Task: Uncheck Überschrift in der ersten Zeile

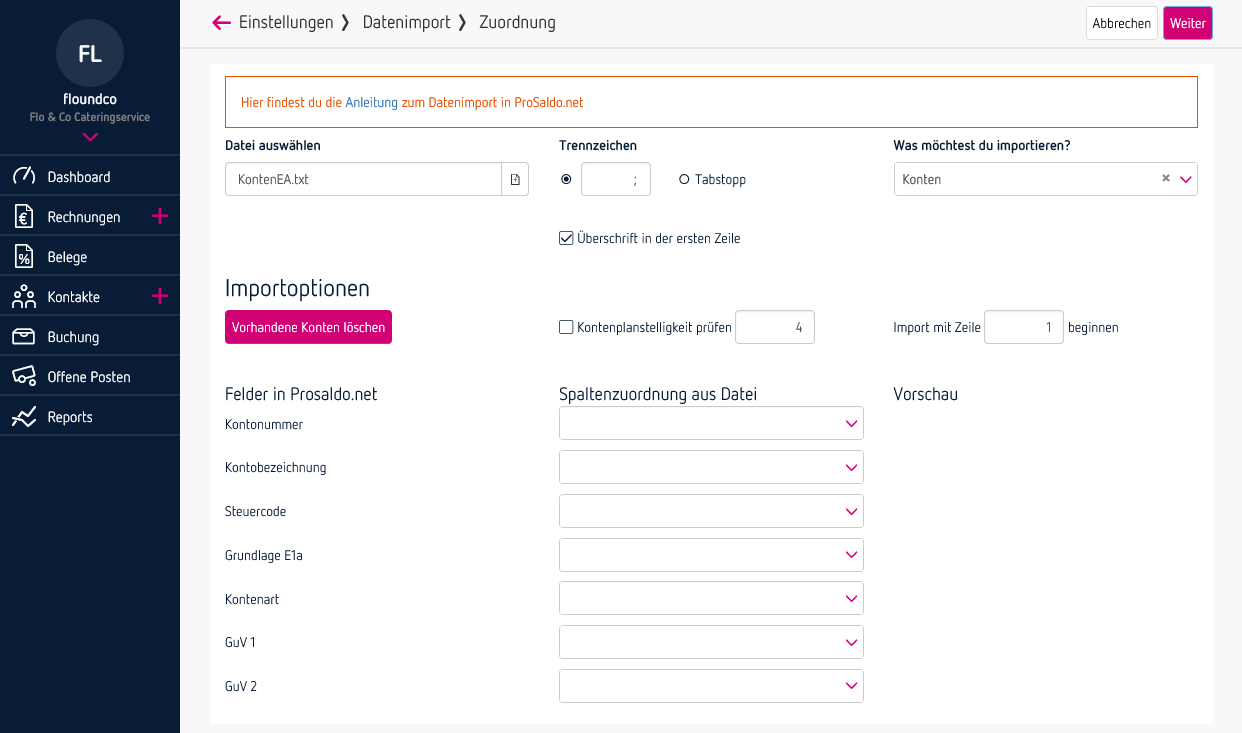Action: (566, 238)
